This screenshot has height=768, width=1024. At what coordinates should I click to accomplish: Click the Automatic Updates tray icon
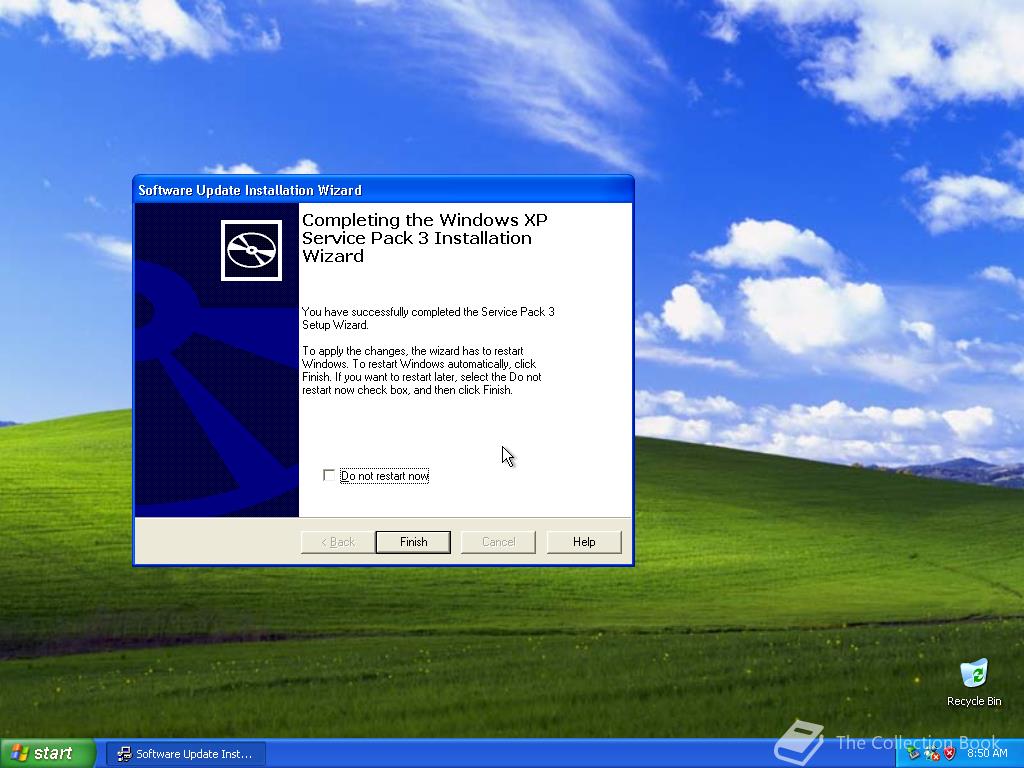pyautogui.click(x=913, y=754)
